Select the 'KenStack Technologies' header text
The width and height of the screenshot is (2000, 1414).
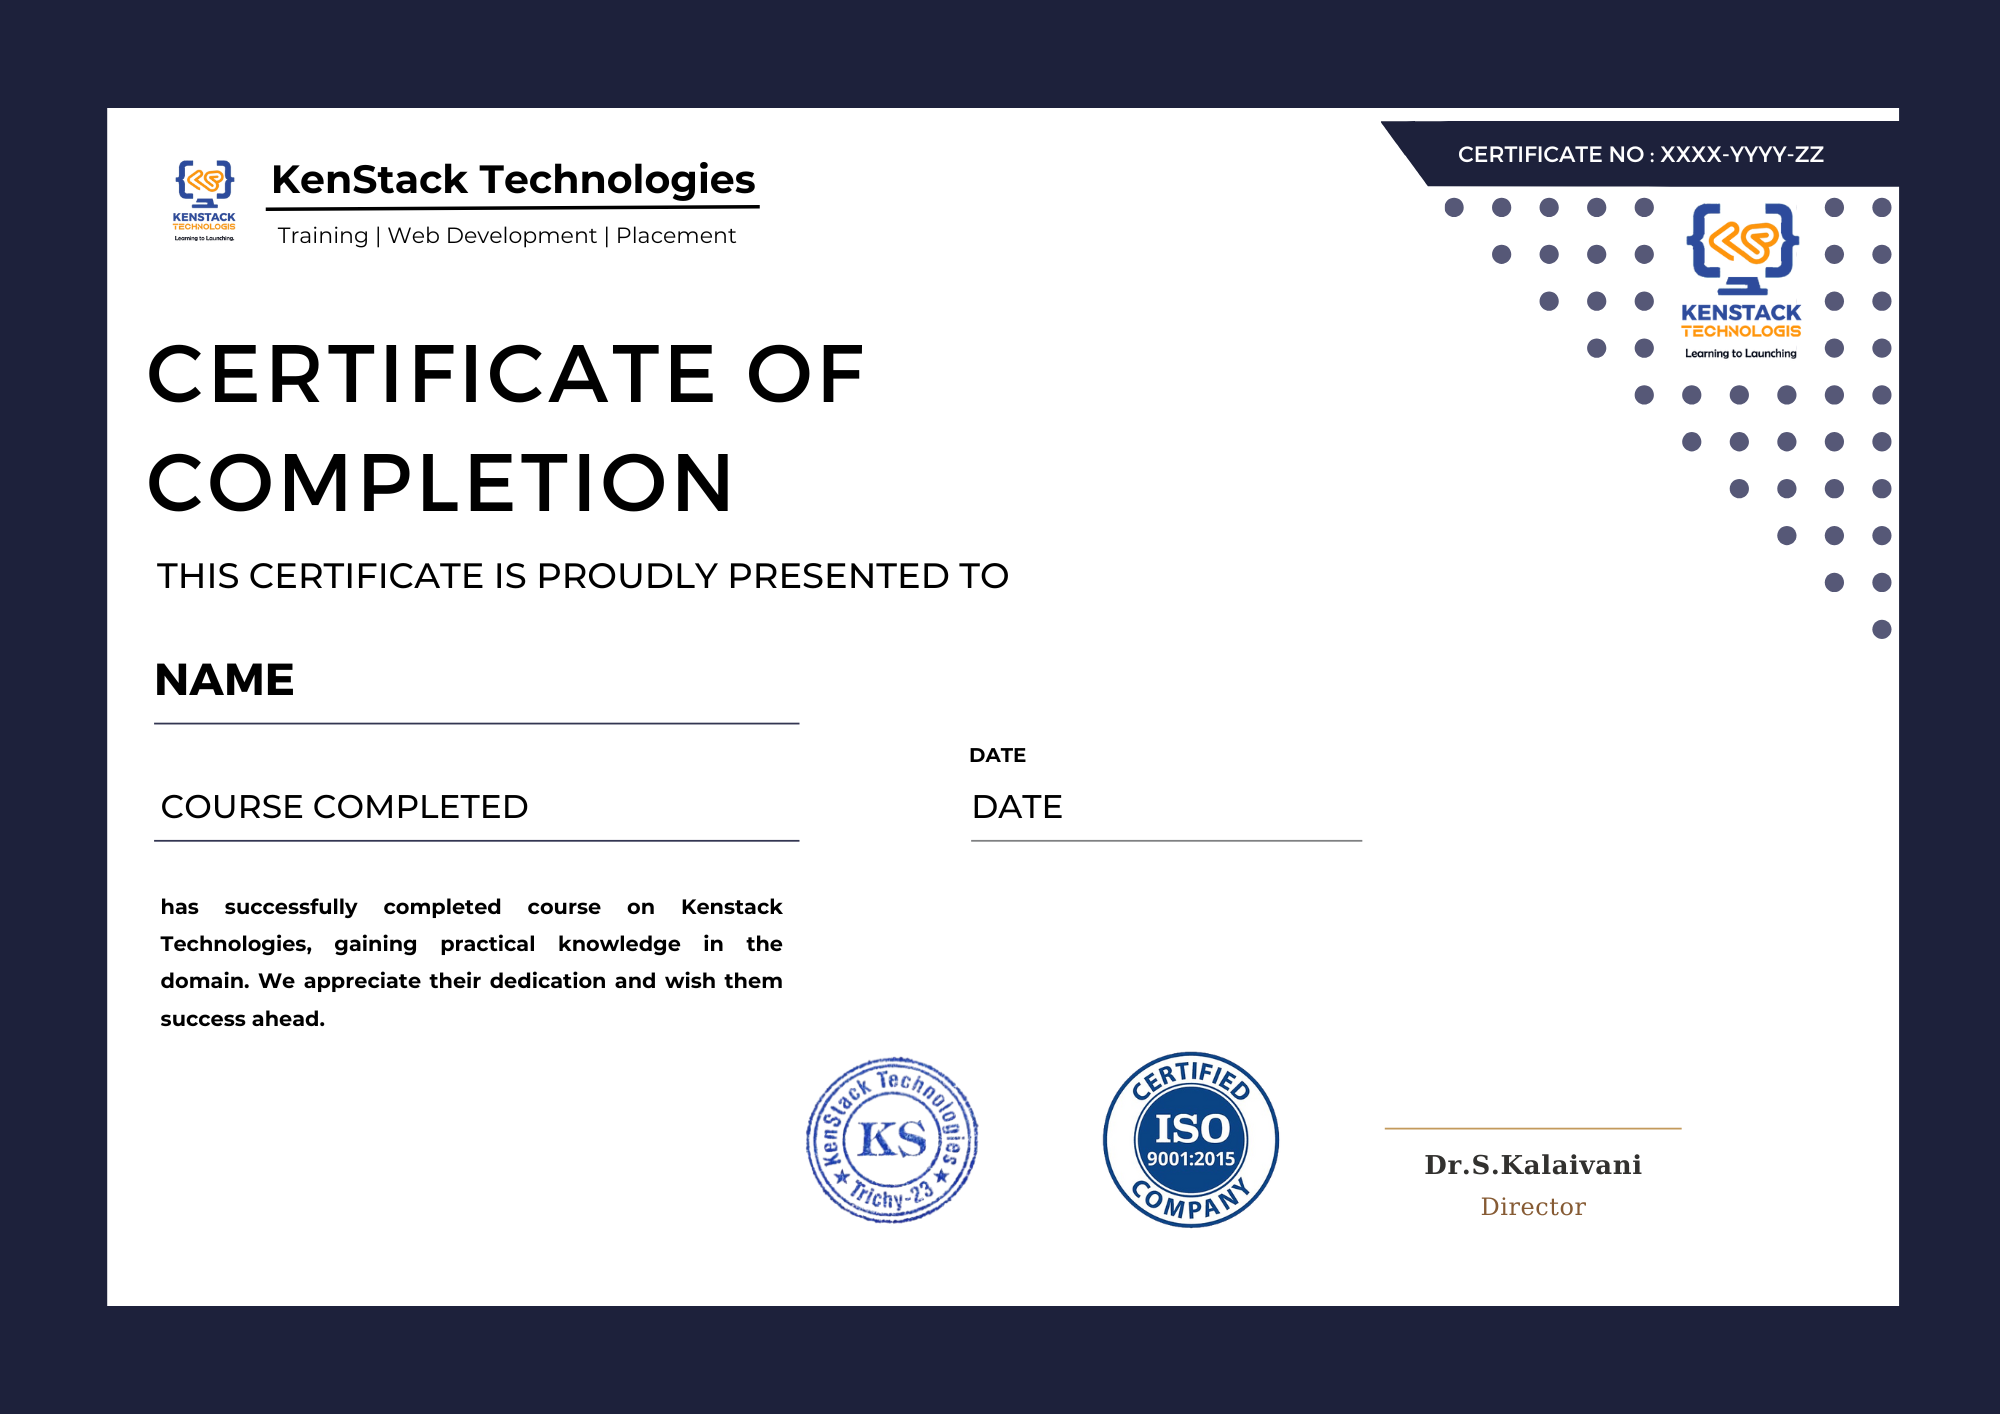pos(512,180)
